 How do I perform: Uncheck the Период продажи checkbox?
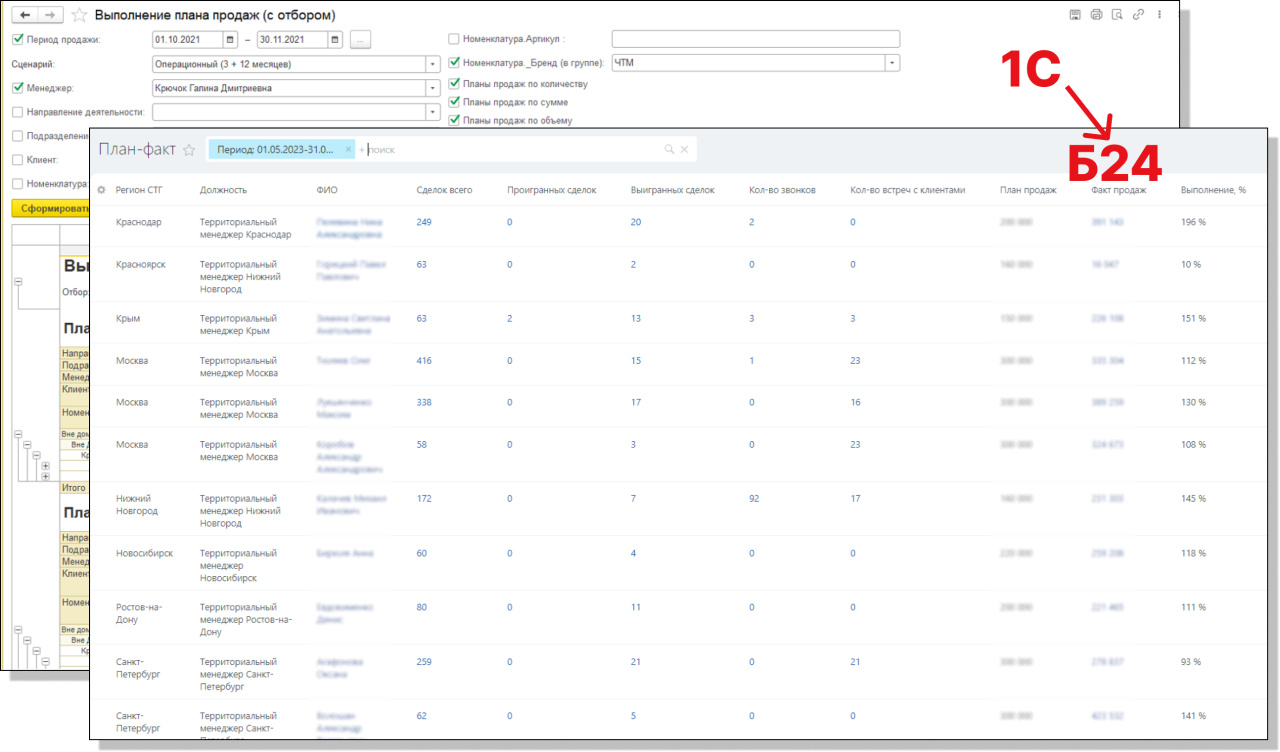(17, 40)
